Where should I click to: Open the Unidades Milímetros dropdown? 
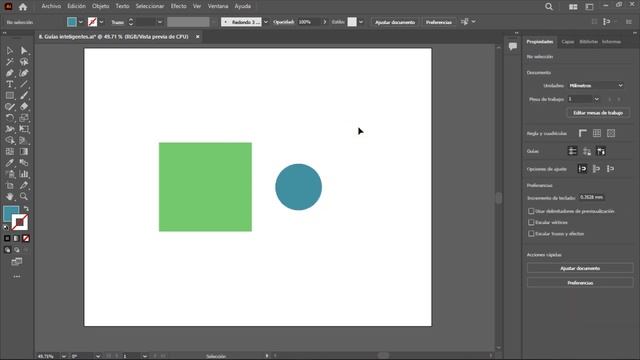(596, 85)
